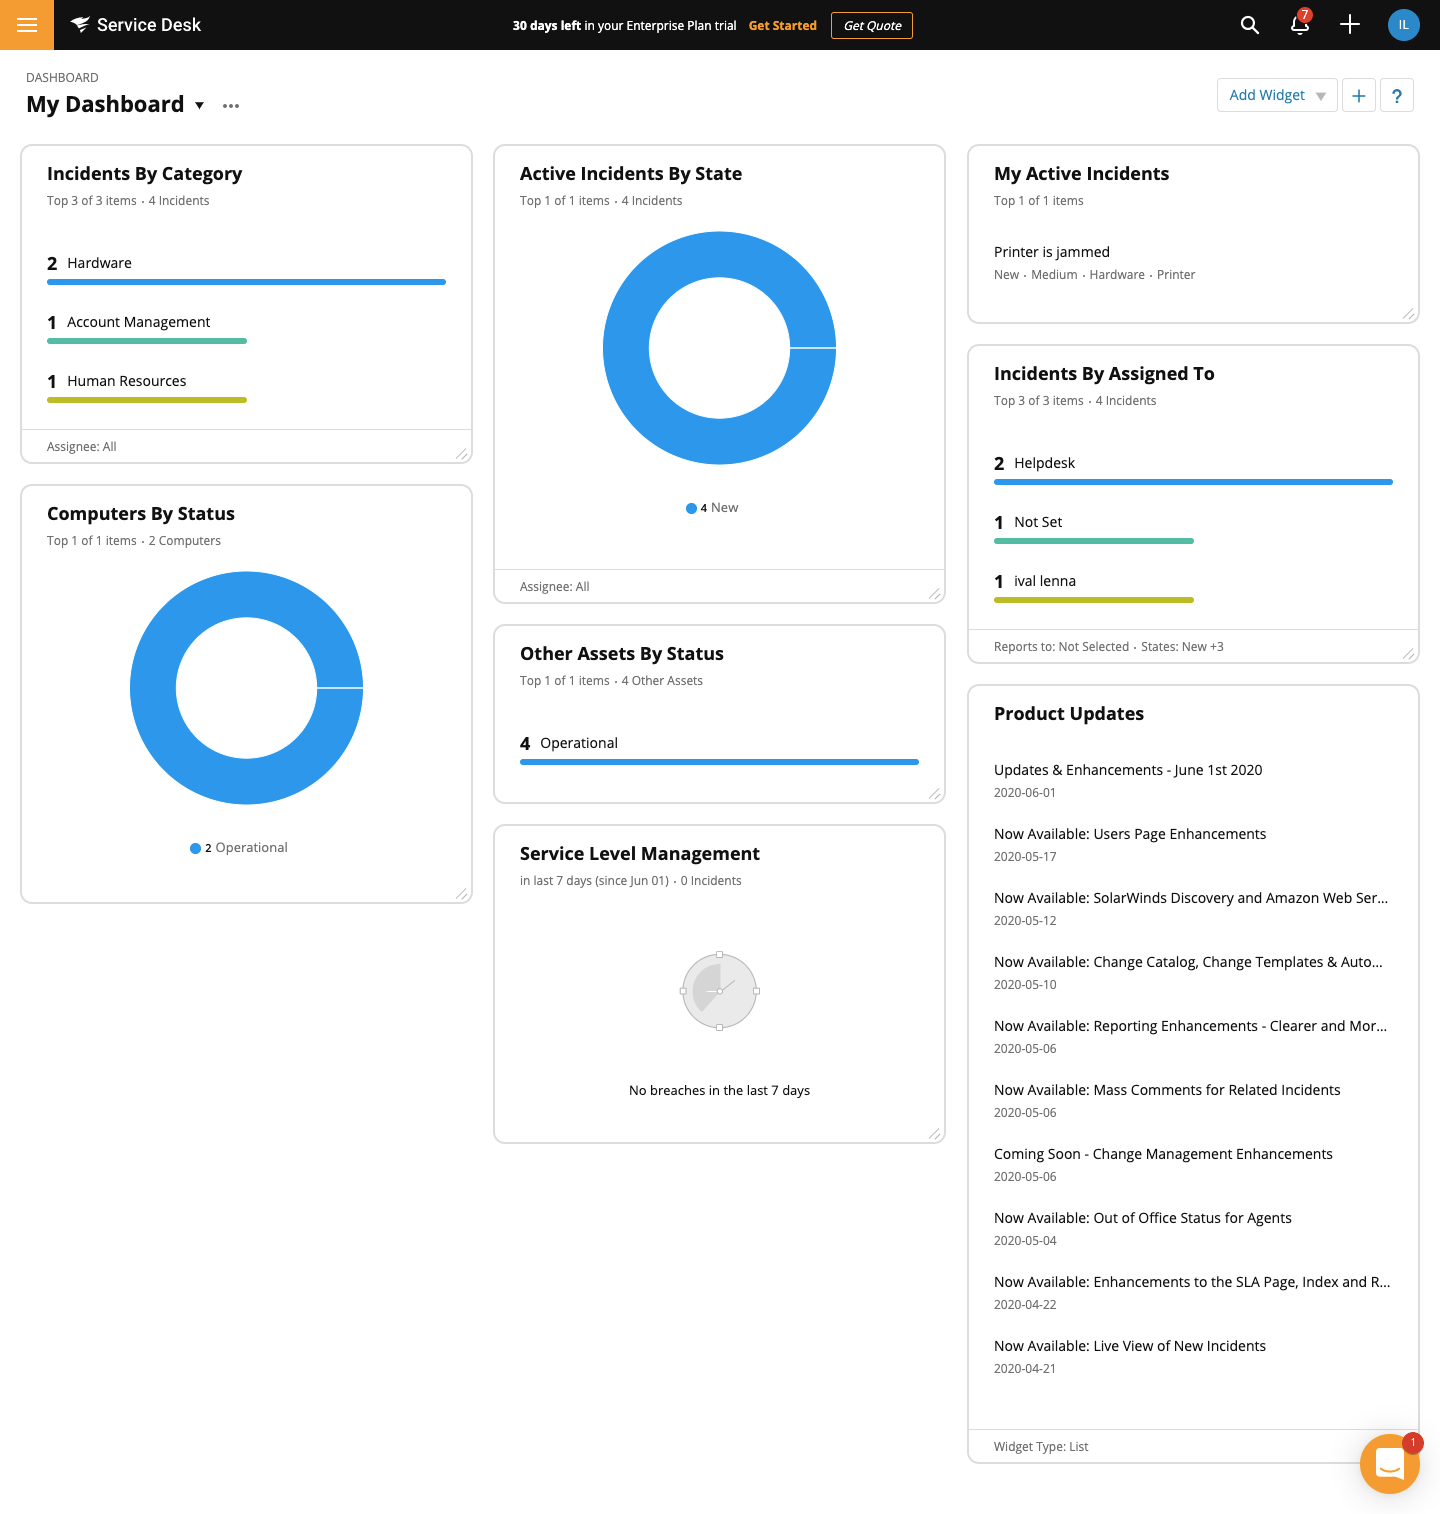Screen dimensions: 1440x1514
Task: Click the Service Desk logo
Action: point(136,25)
